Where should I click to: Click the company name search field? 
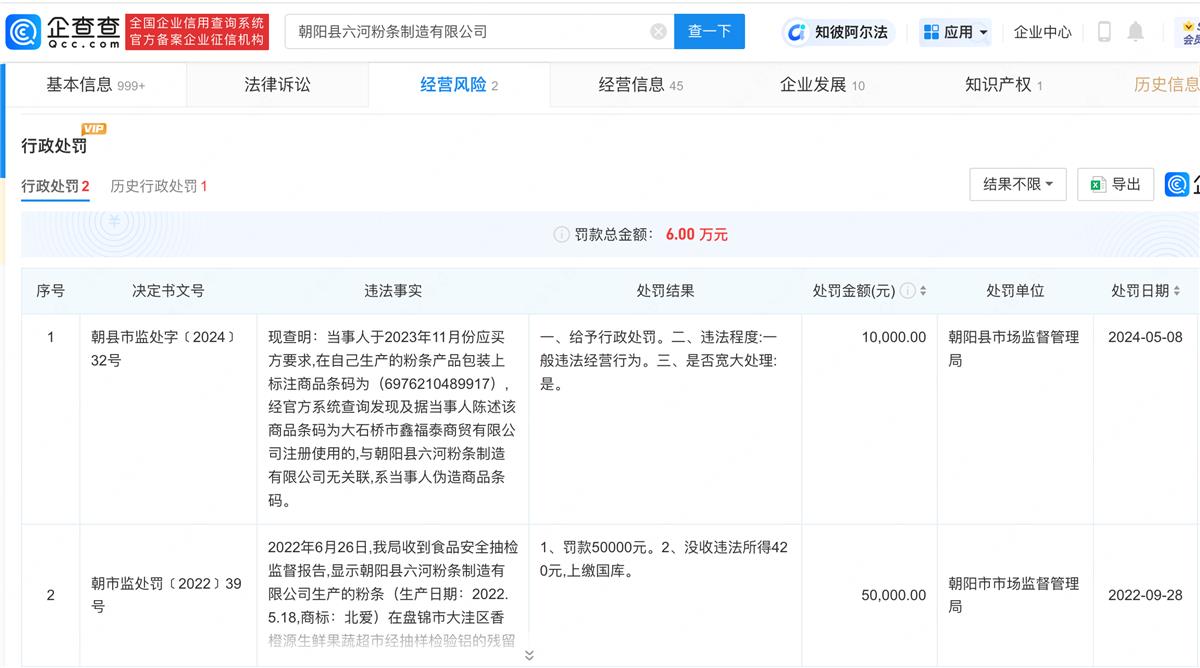coord(470,32)
